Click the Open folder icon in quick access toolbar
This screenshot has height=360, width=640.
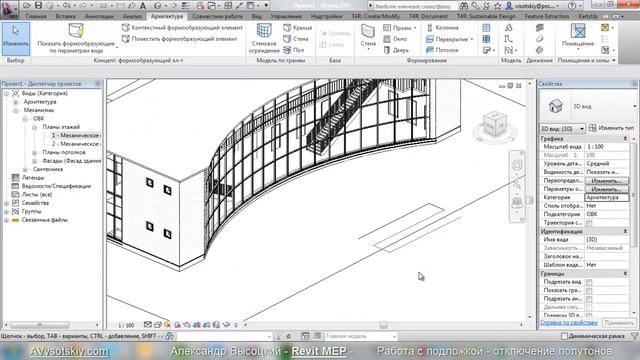point(27,6)
